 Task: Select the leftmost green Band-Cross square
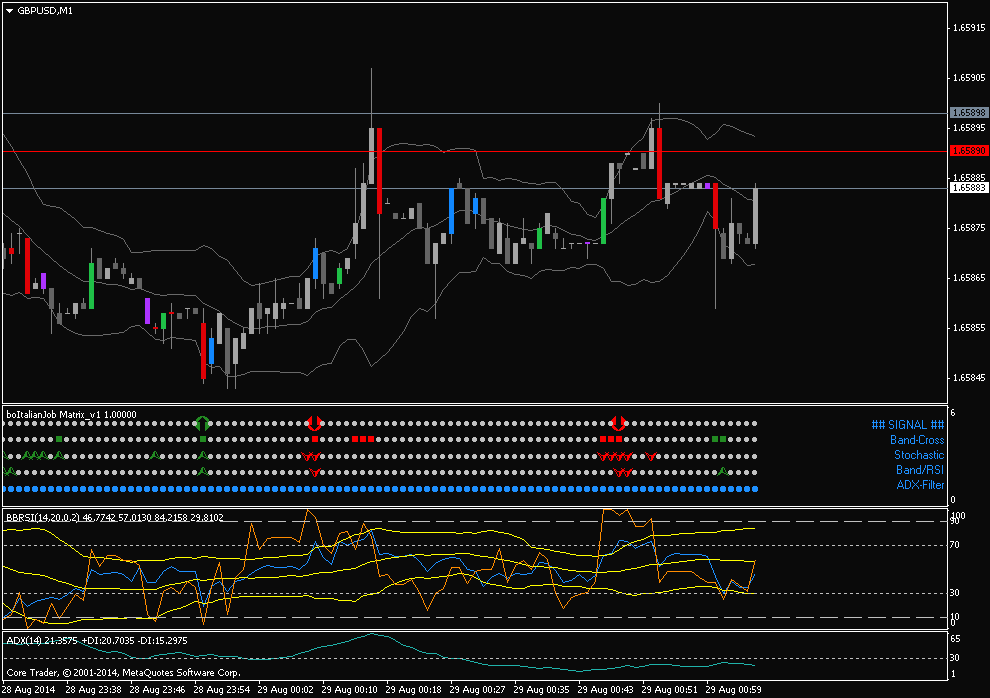(59, 439)
